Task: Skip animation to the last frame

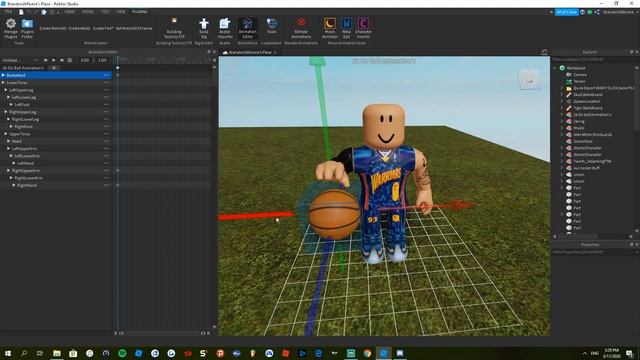Action: click(x=62, y=60)
